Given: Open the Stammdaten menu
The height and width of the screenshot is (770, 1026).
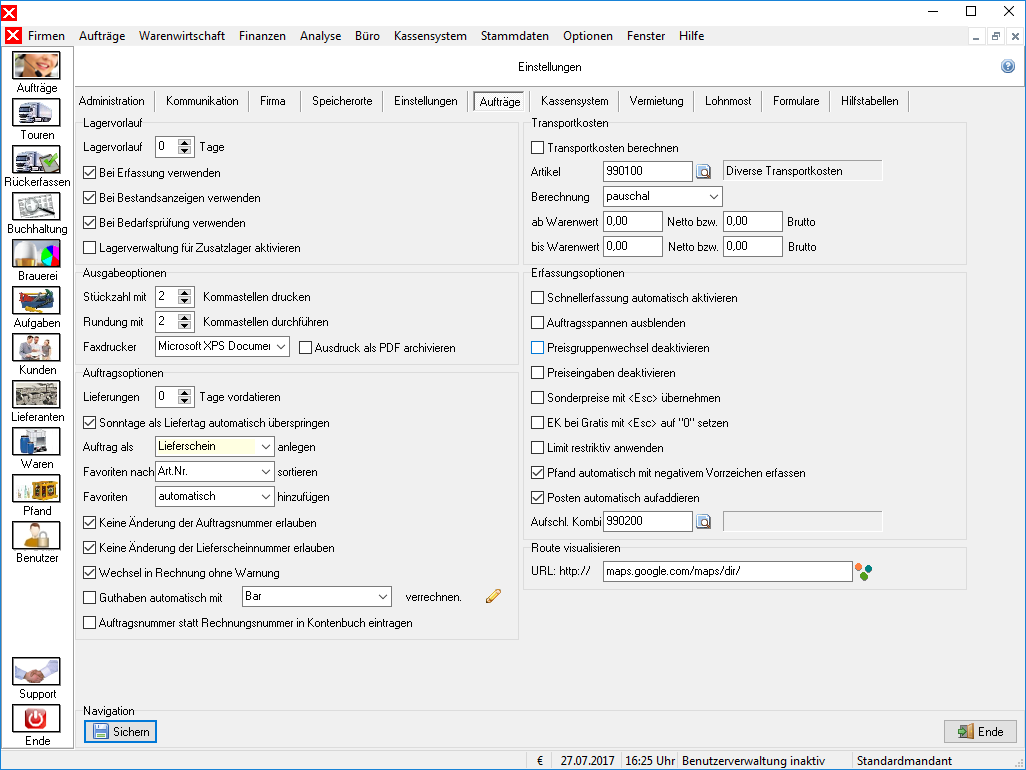Looking at the screenshot, I should point(515,36).
